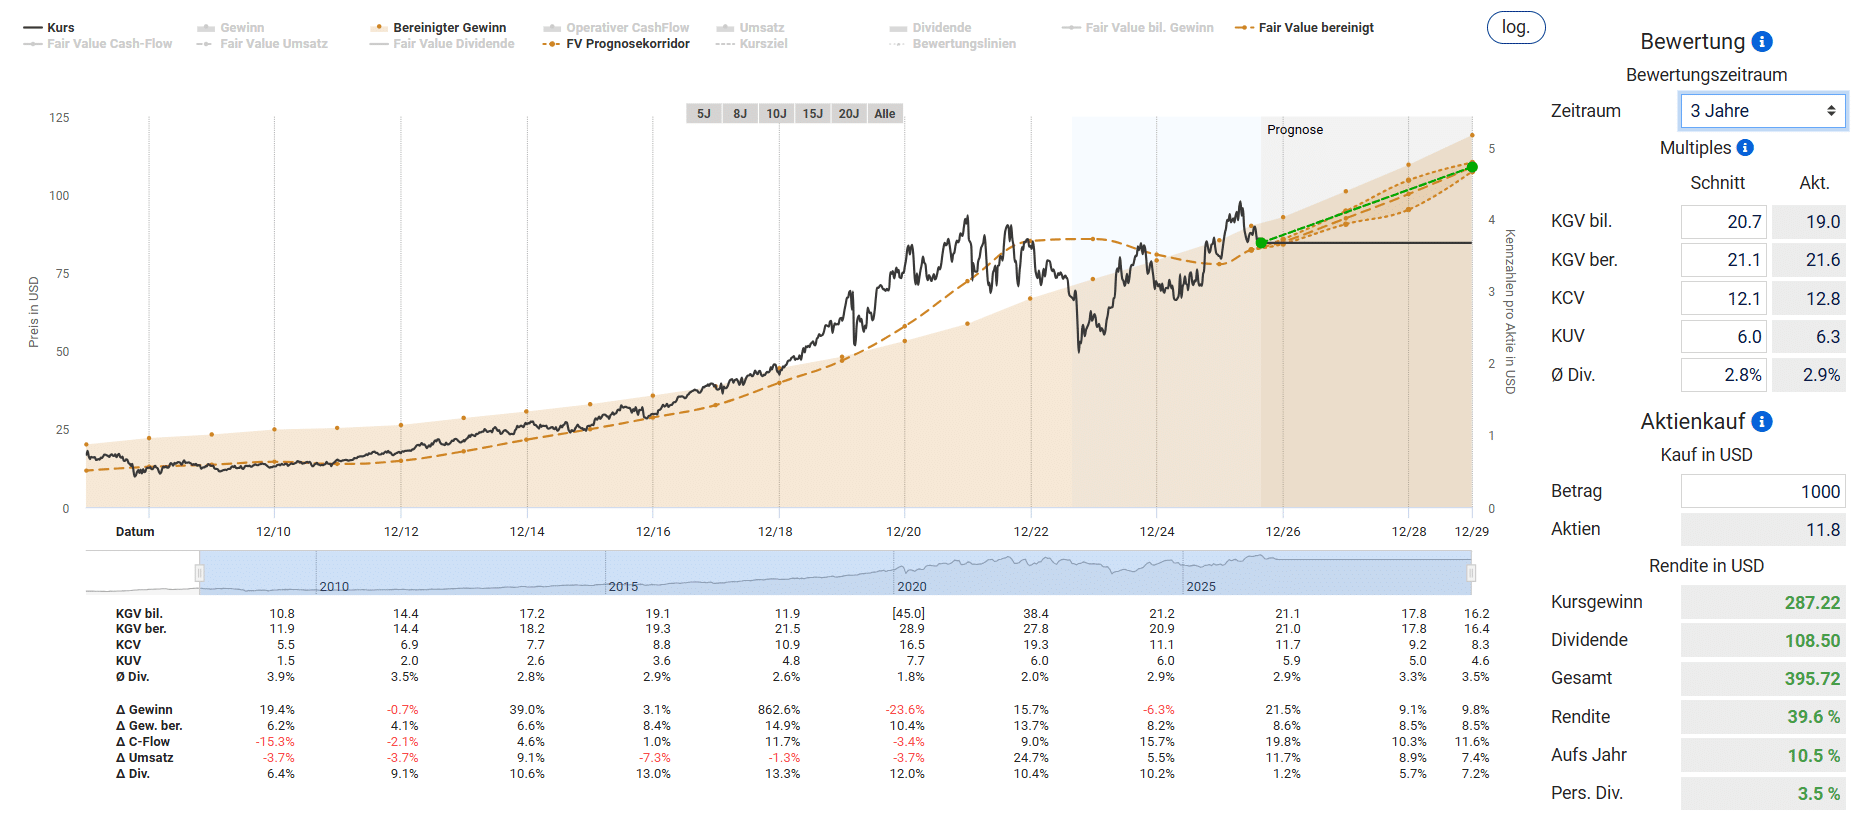Toggle the Operativer CashFlow legend icon
This screenshot has height=823, width=1858.
(x=552, y=28)
